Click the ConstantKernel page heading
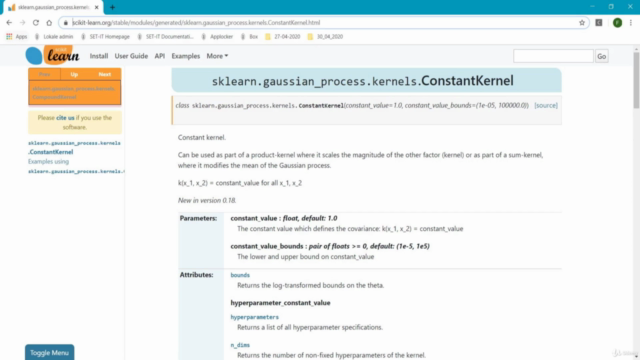This screenshot has height=360, width=640. 362,81
